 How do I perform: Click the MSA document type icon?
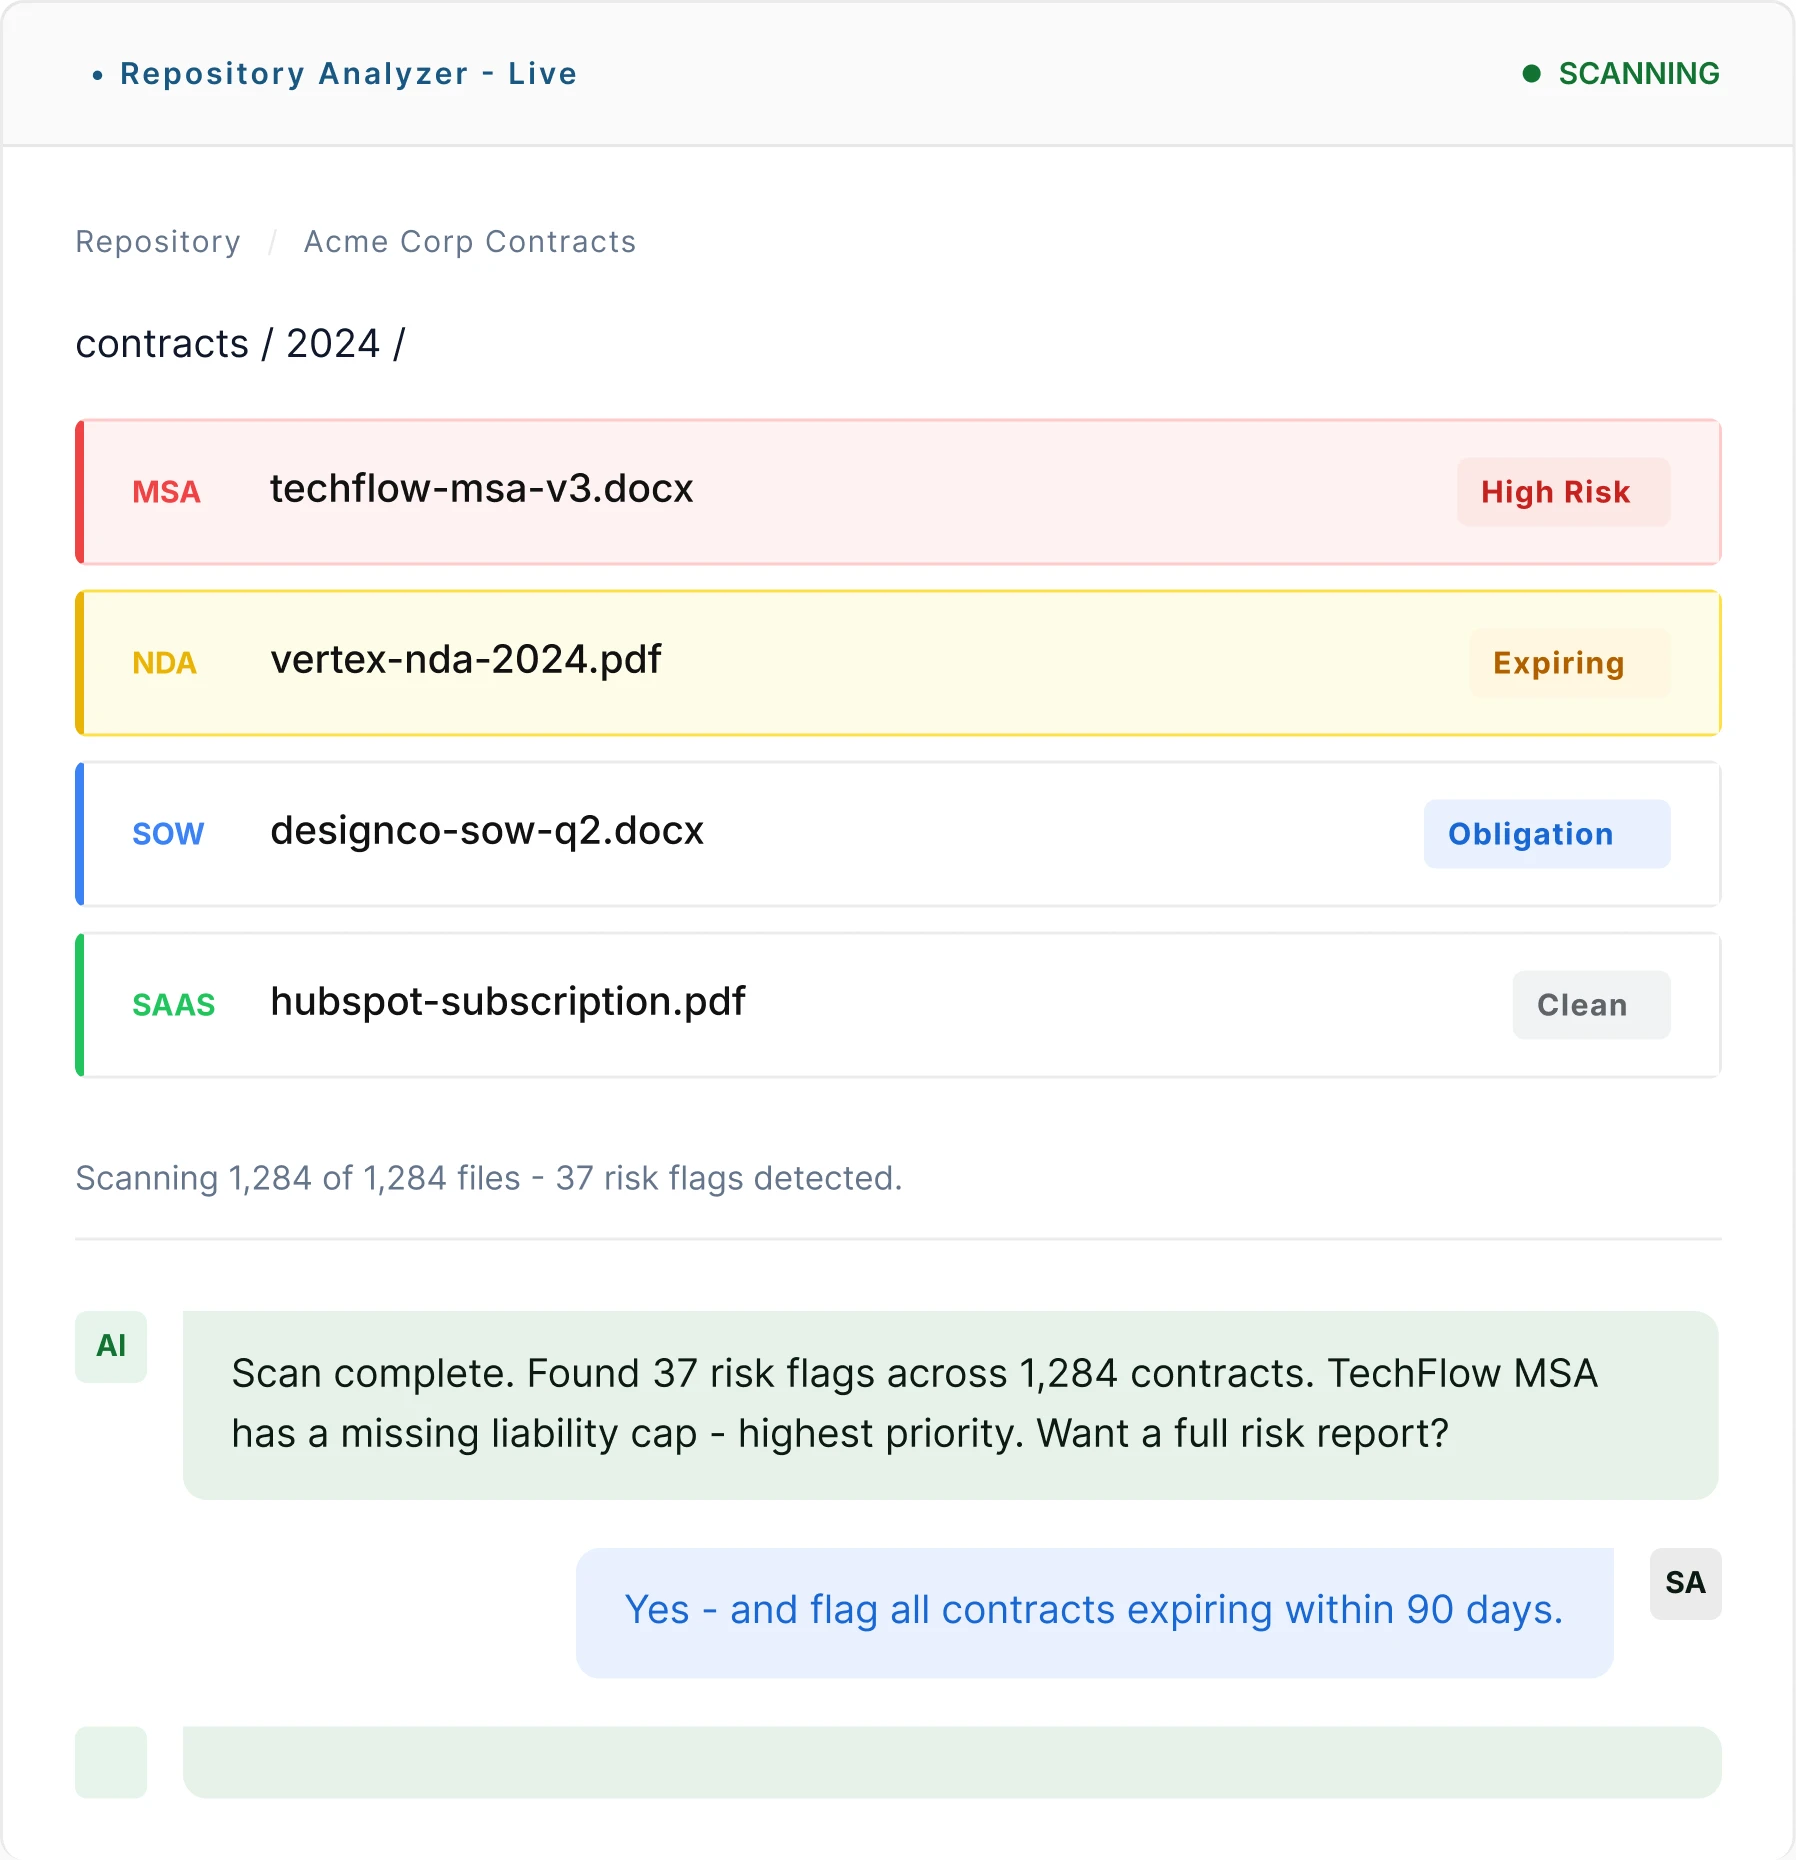tap(166, 491)
